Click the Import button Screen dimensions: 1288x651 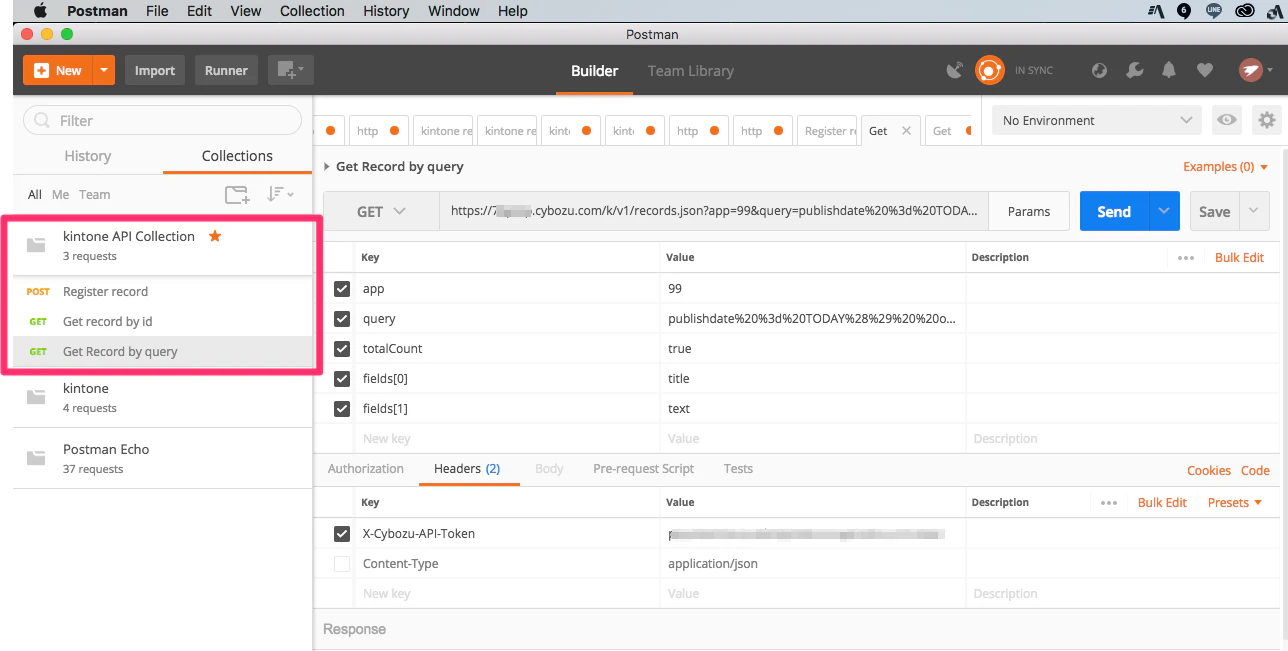155,70
